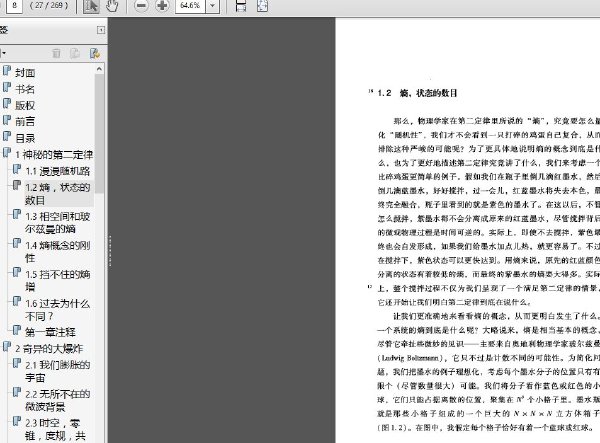Activate the Hand pan tool
The height and width of the screenshot is (443, 600).
pos(112,6)
